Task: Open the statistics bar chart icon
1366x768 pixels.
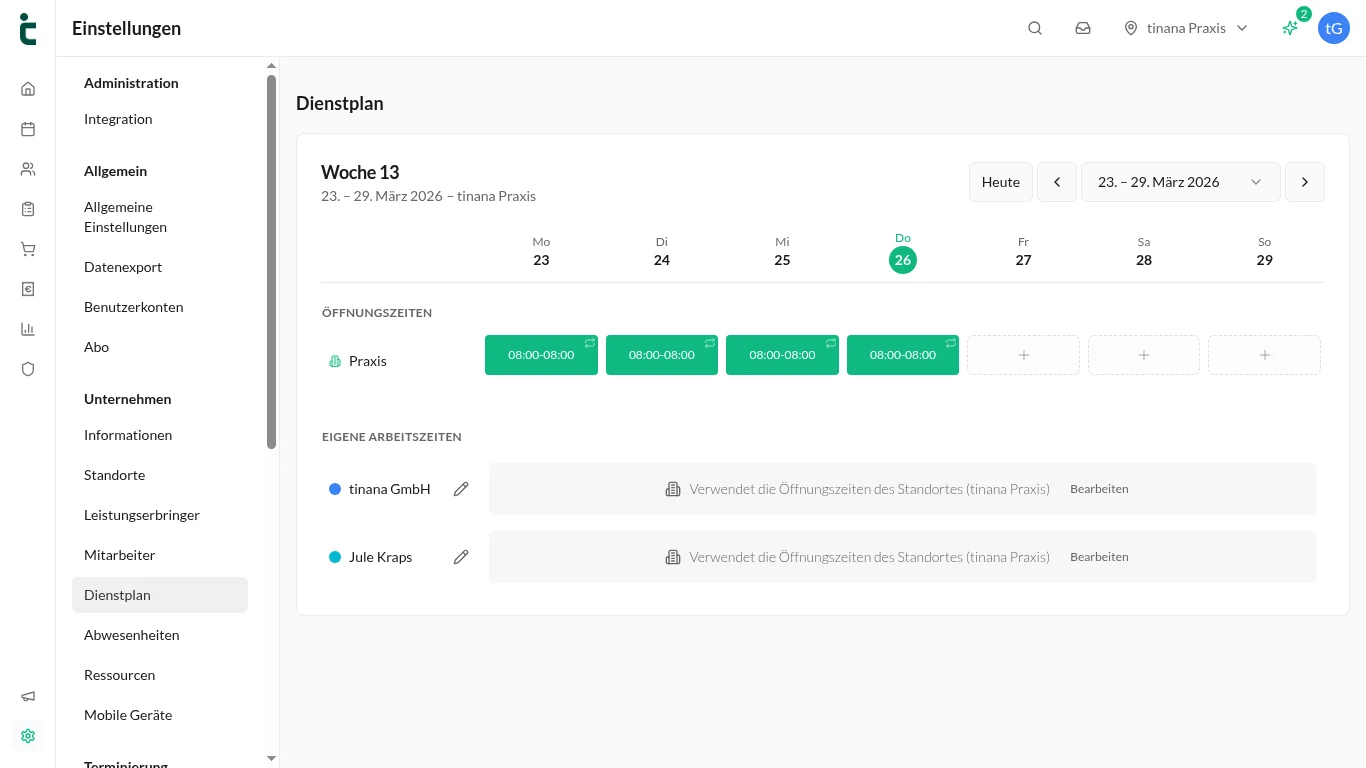Action: point(28,329)
